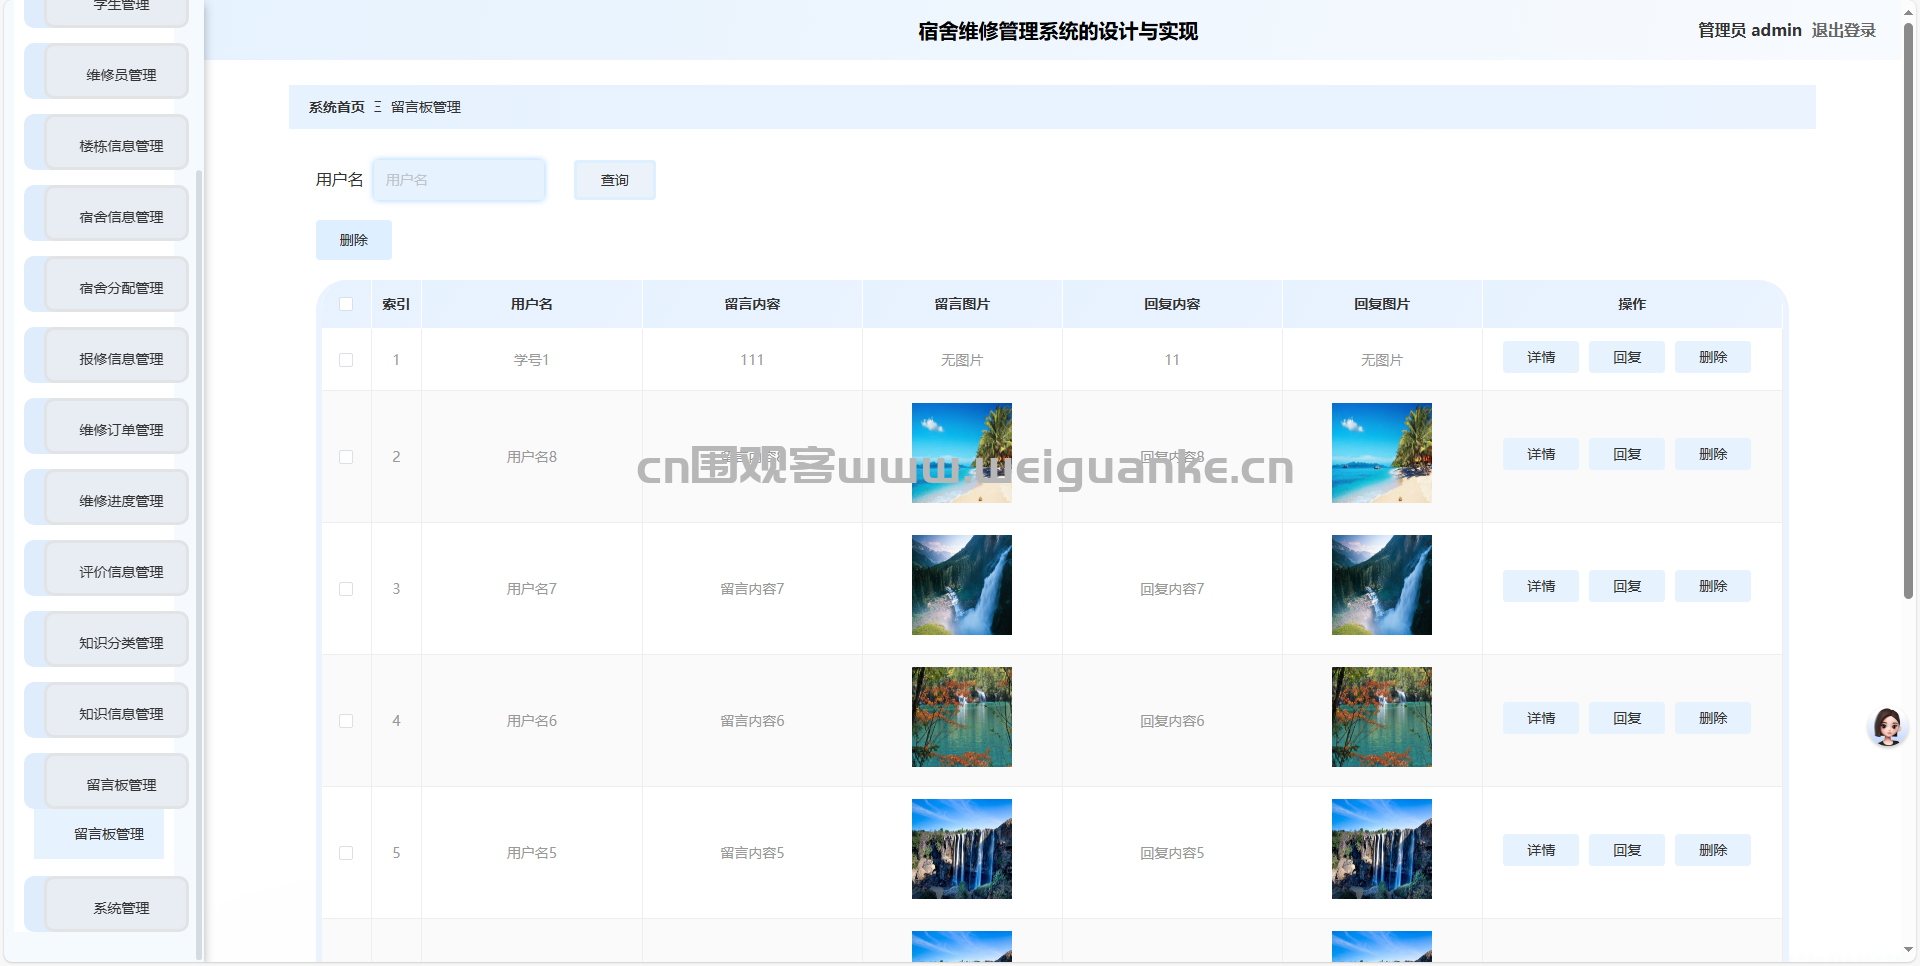Expand the 评价信息管理 sidebar menu
The image size is (1920, 966).
click(x=107, y=569)
